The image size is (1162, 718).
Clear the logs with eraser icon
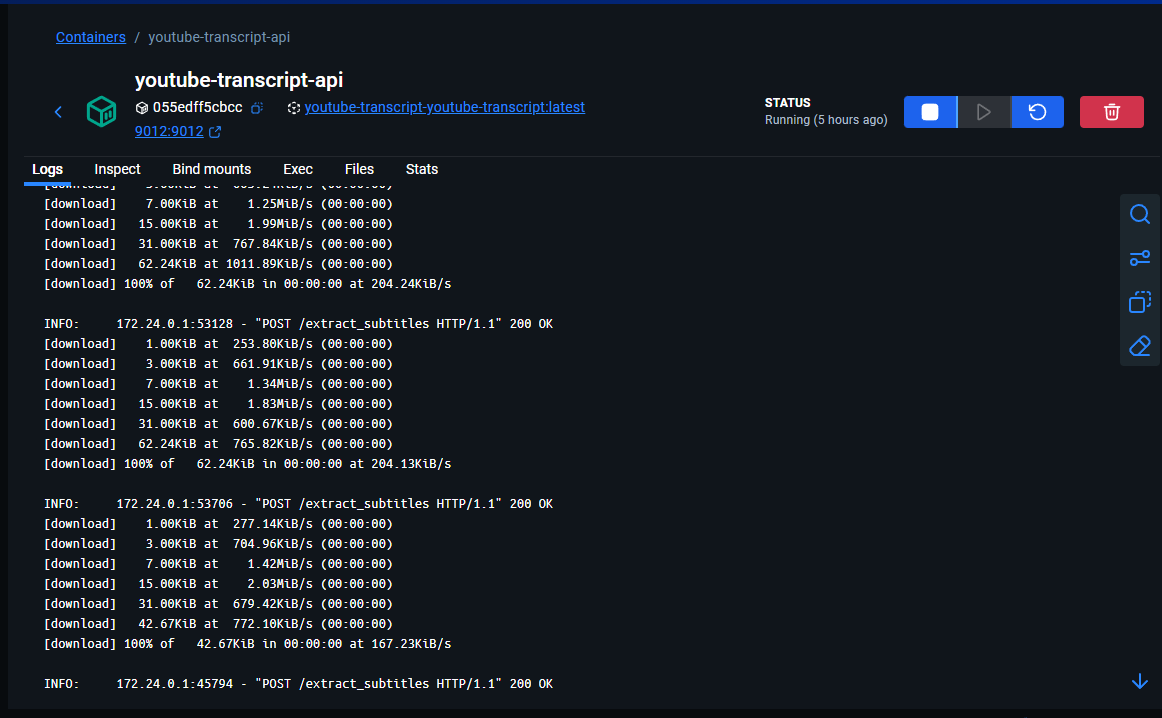[1140, 345]
